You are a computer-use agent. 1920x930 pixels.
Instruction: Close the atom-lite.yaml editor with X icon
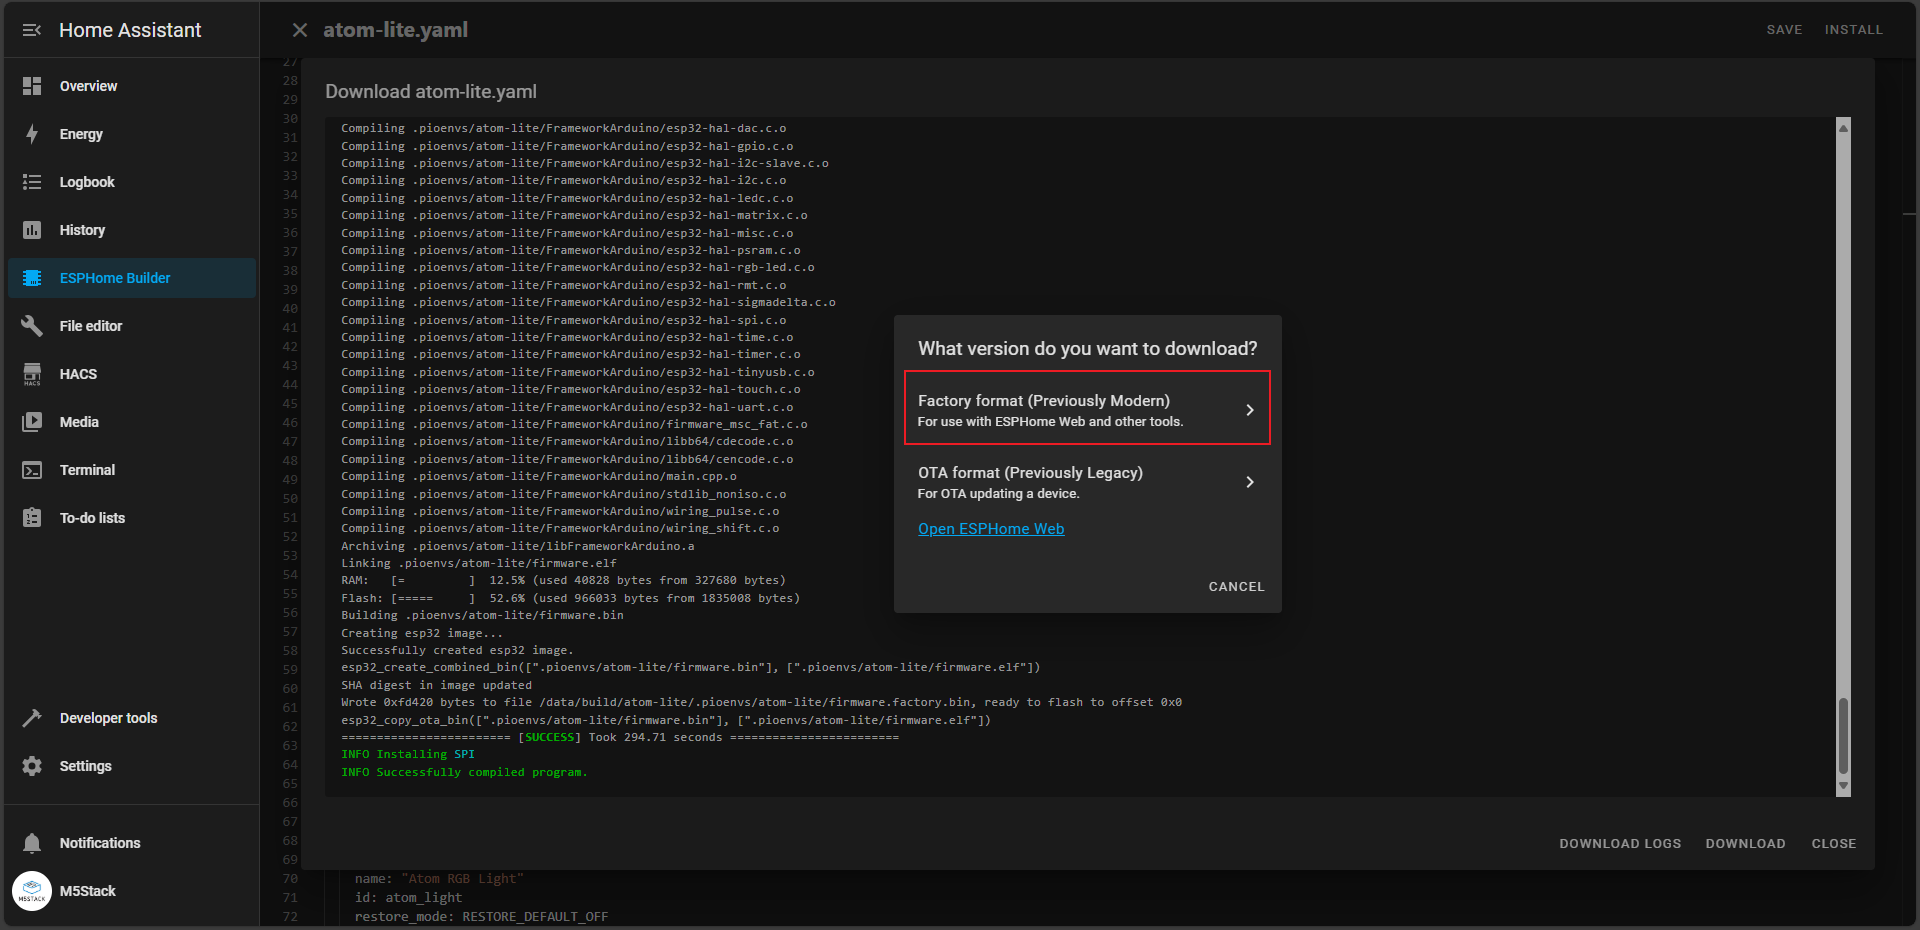click(299, 30)
